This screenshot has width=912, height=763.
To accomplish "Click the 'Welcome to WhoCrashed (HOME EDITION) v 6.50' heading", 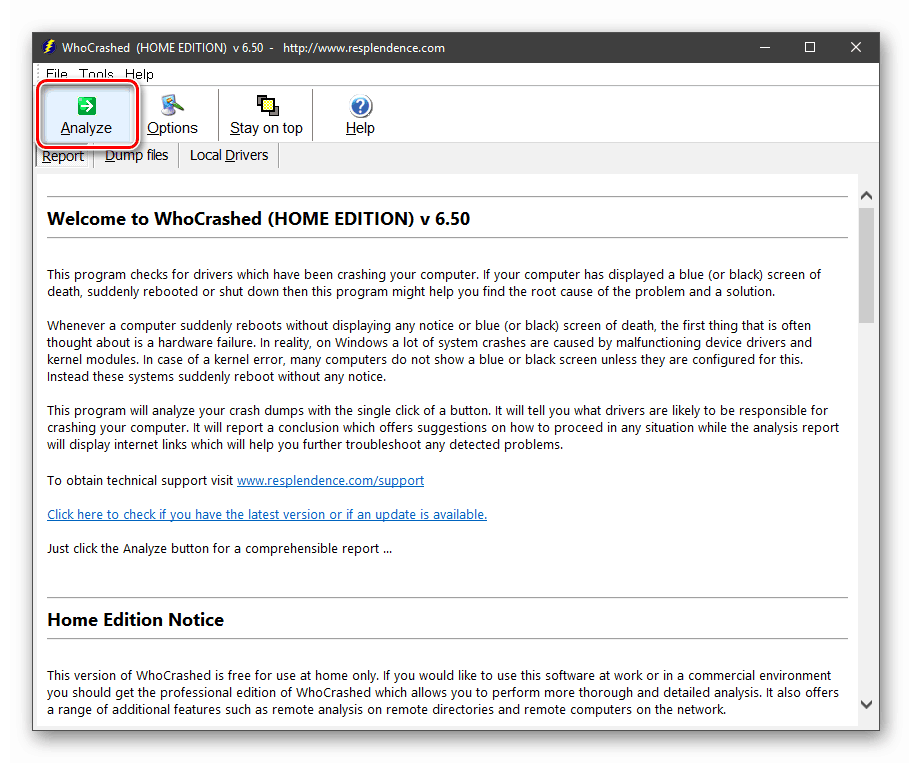I will (258, 219).
